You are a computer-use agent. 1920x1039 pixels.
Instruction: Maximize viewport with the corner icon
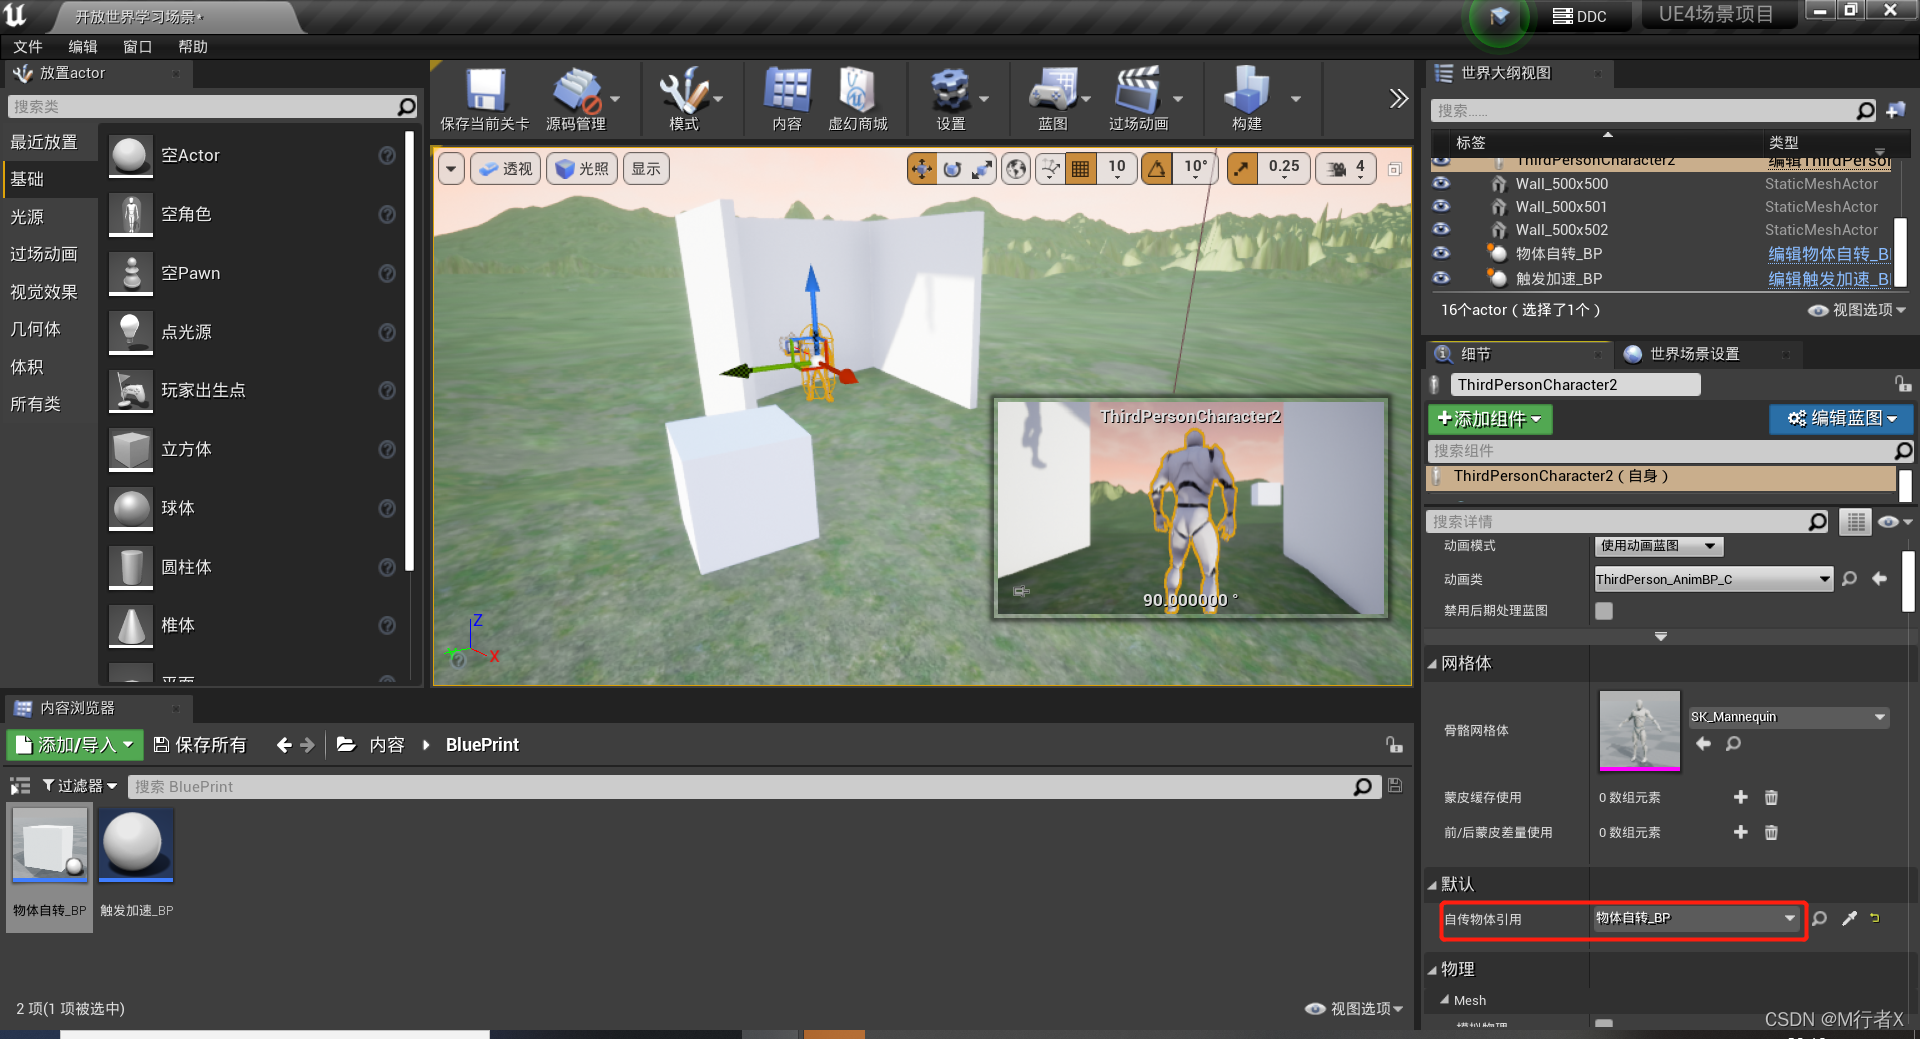(x=1395, y=169)
